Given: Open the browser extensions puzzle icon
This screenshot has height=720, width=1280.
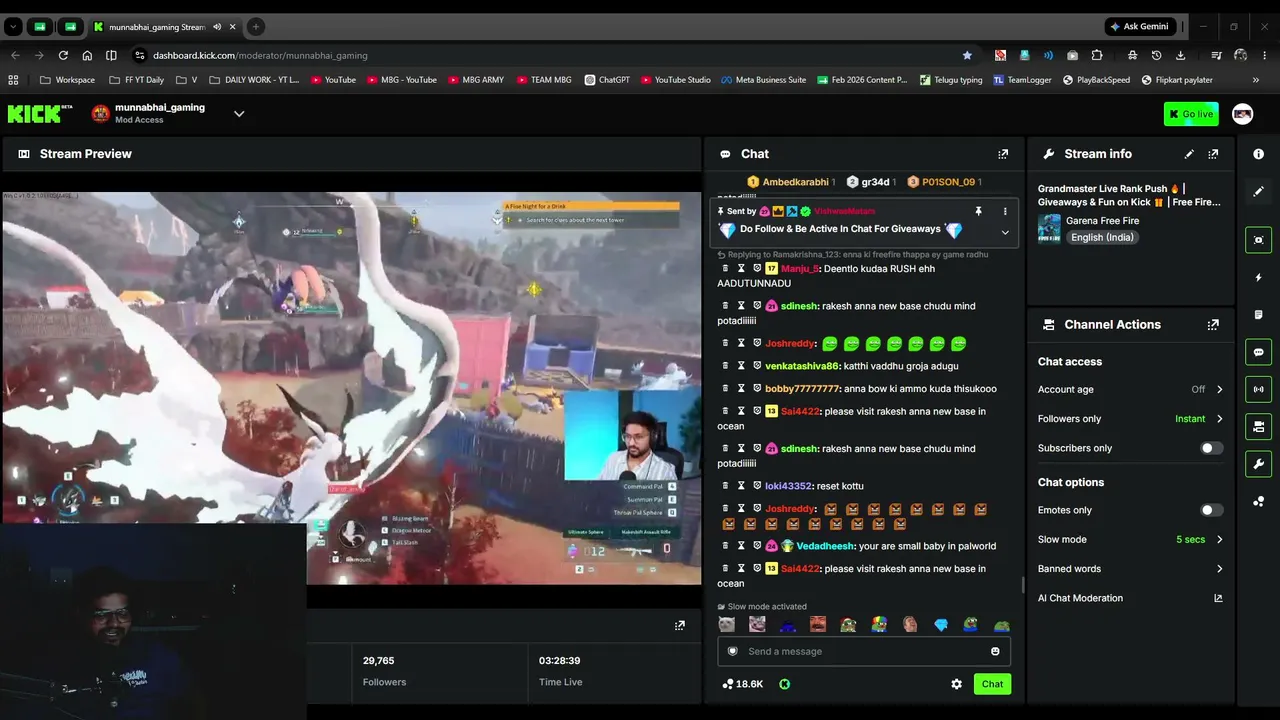Looking at the screenshot, I should (1097, 55).
